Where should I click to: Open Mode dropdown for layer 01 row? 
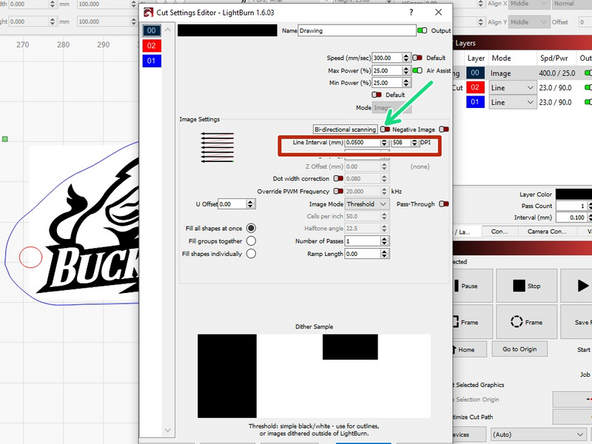pos(512,102)
